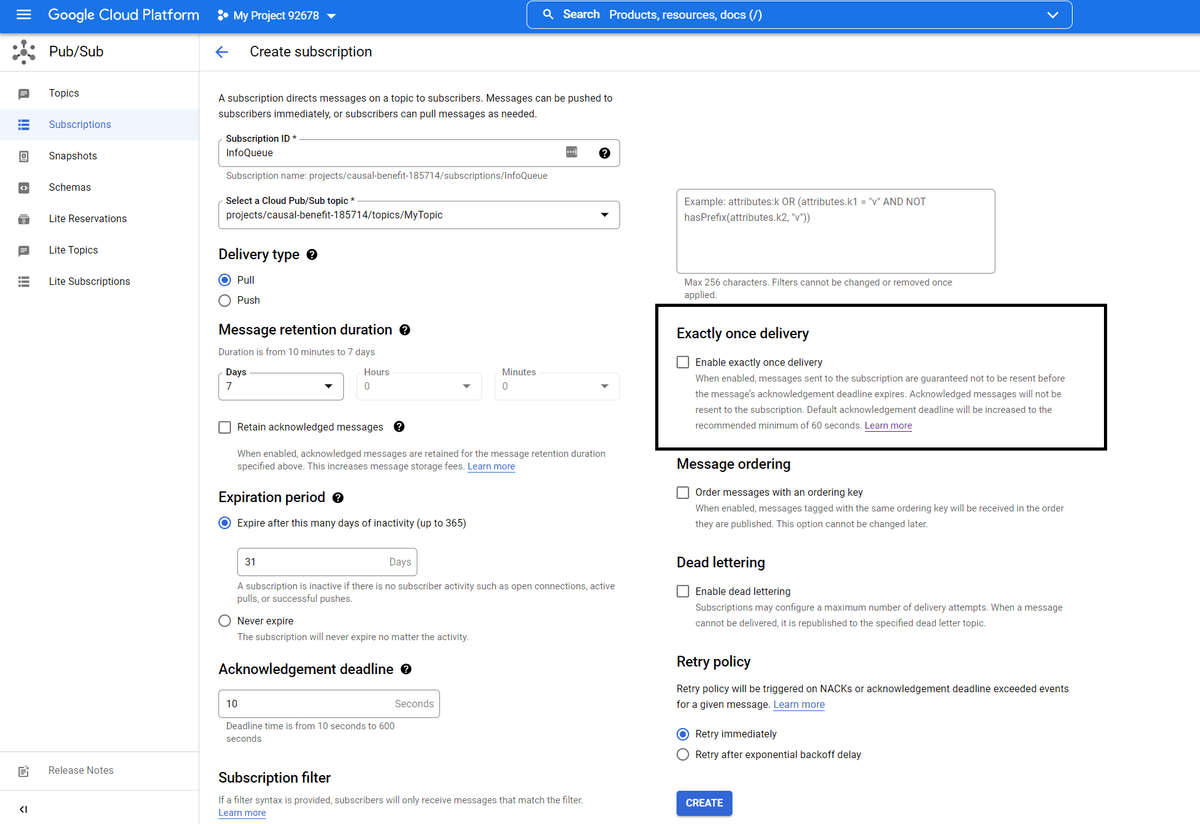Enable Retain acknowledged messages checkbox

click(224, 428)
